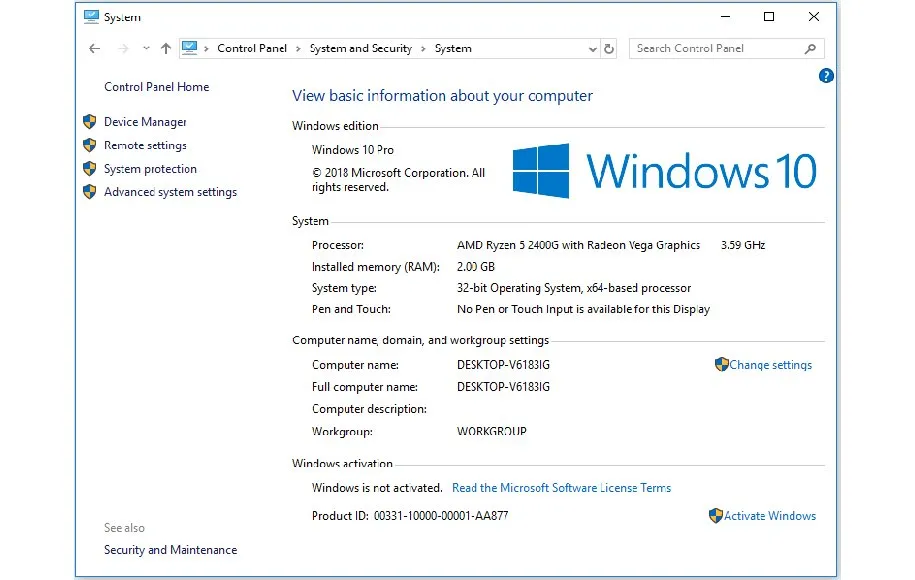Open the Recent locations dropdown chevron
The image size is (915, 580).
coord(146,48)
